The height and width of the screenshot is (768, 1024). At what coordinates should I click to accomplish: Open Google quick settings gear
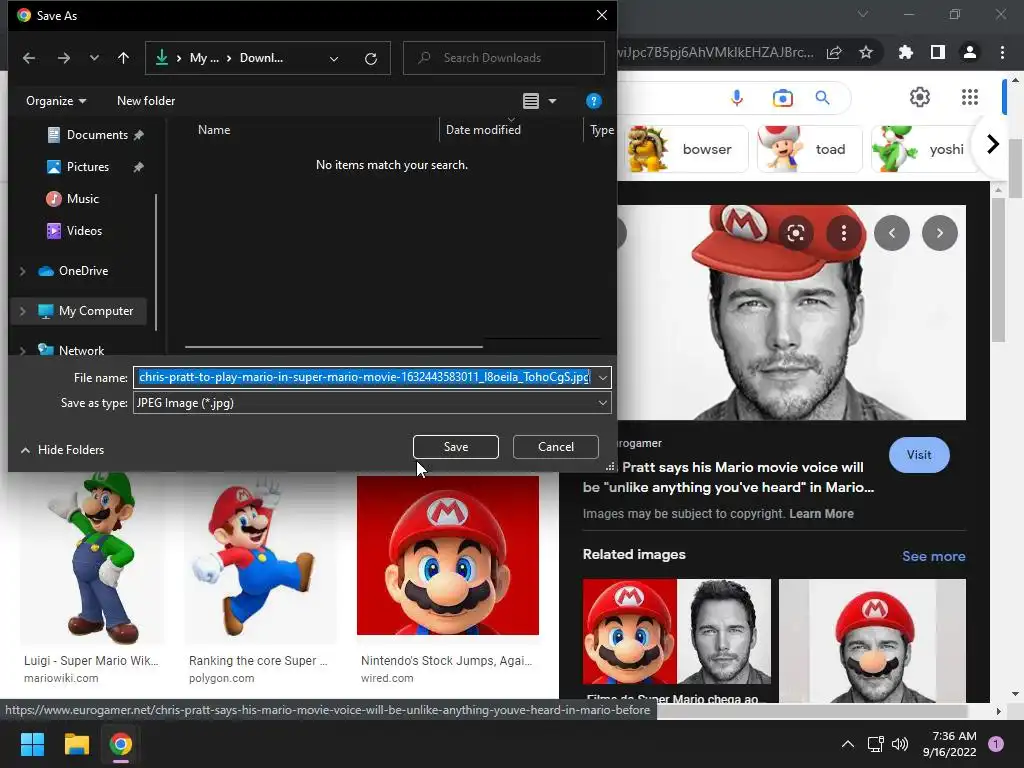pyautogui.click(x=920, y=97)
